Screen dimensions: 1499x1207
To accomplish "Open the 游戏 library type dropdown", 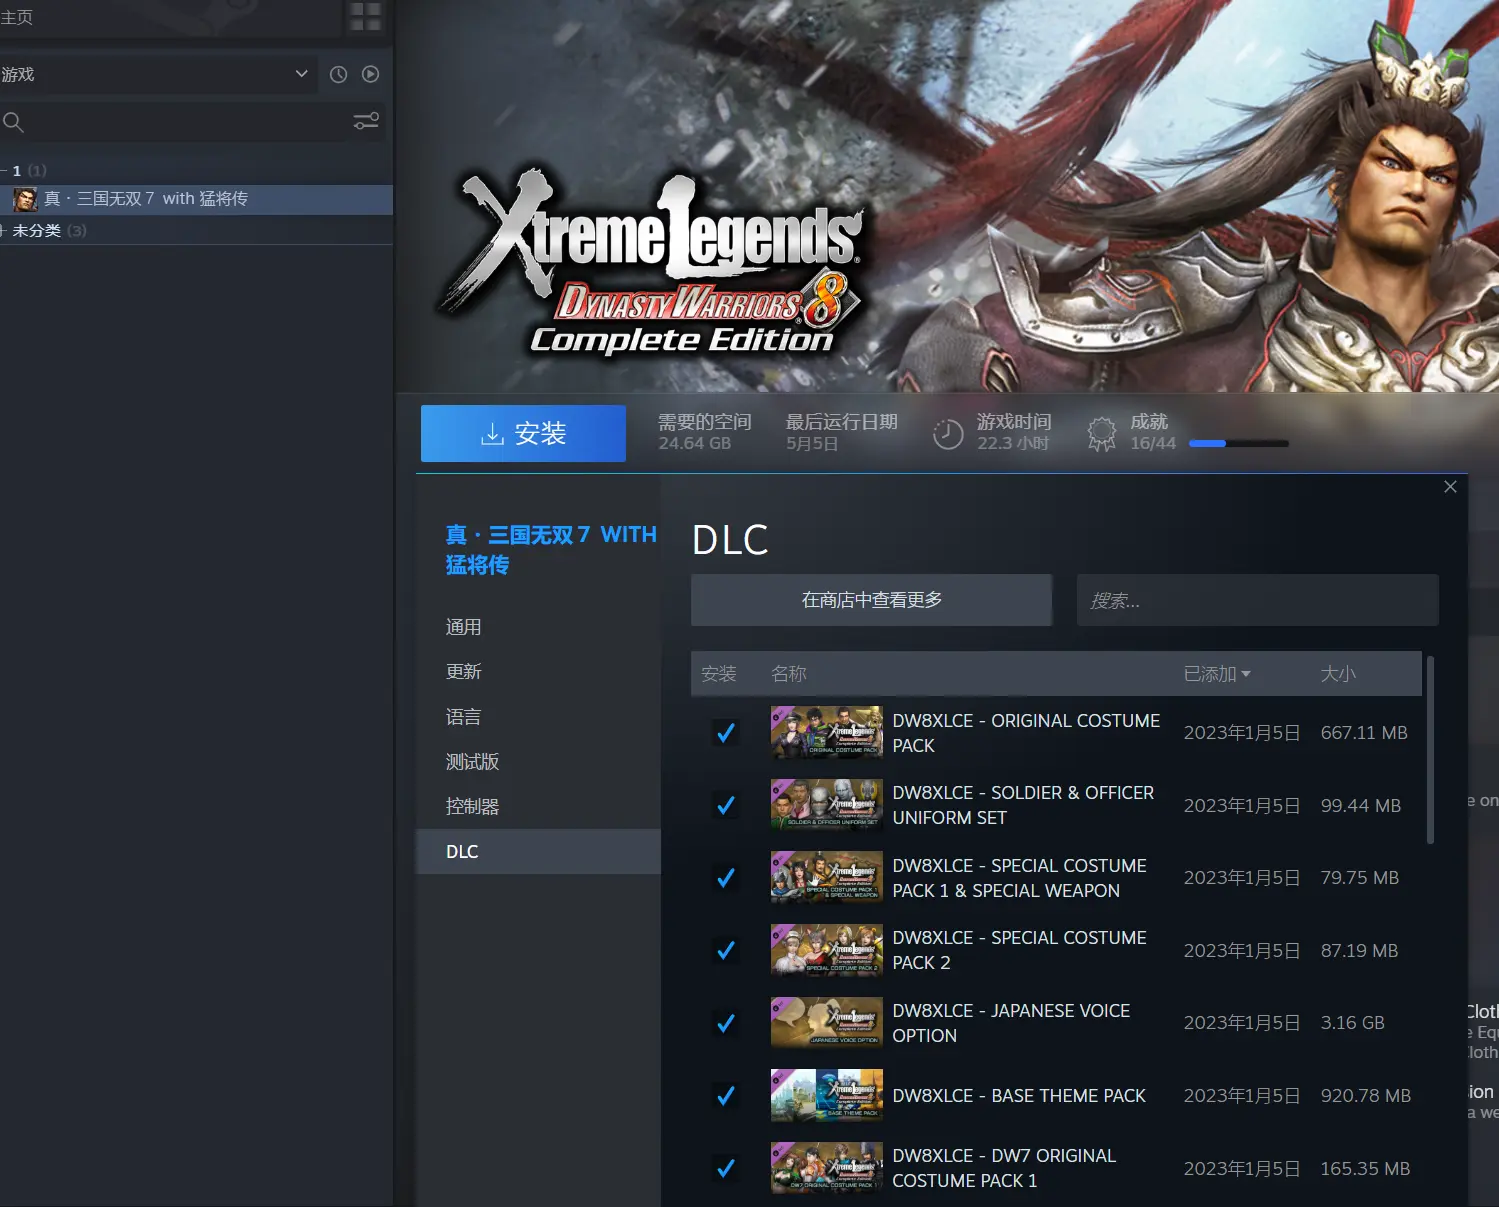I will [x=157, y=74].
